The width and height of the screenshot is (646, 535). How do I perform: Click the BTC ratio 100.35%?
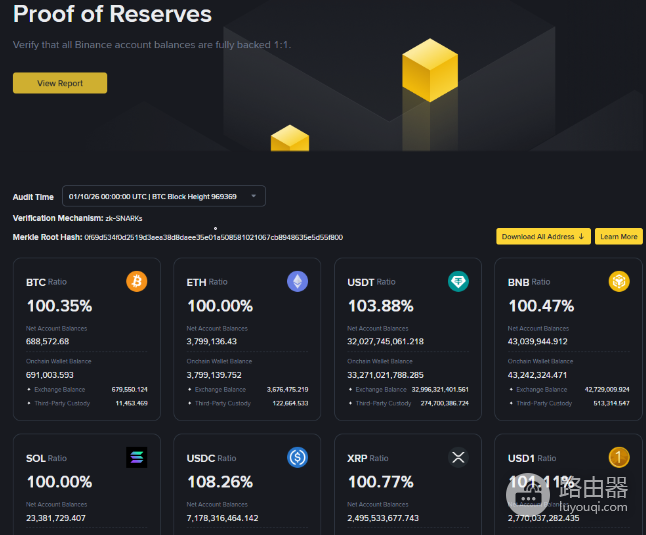point(60,306)
